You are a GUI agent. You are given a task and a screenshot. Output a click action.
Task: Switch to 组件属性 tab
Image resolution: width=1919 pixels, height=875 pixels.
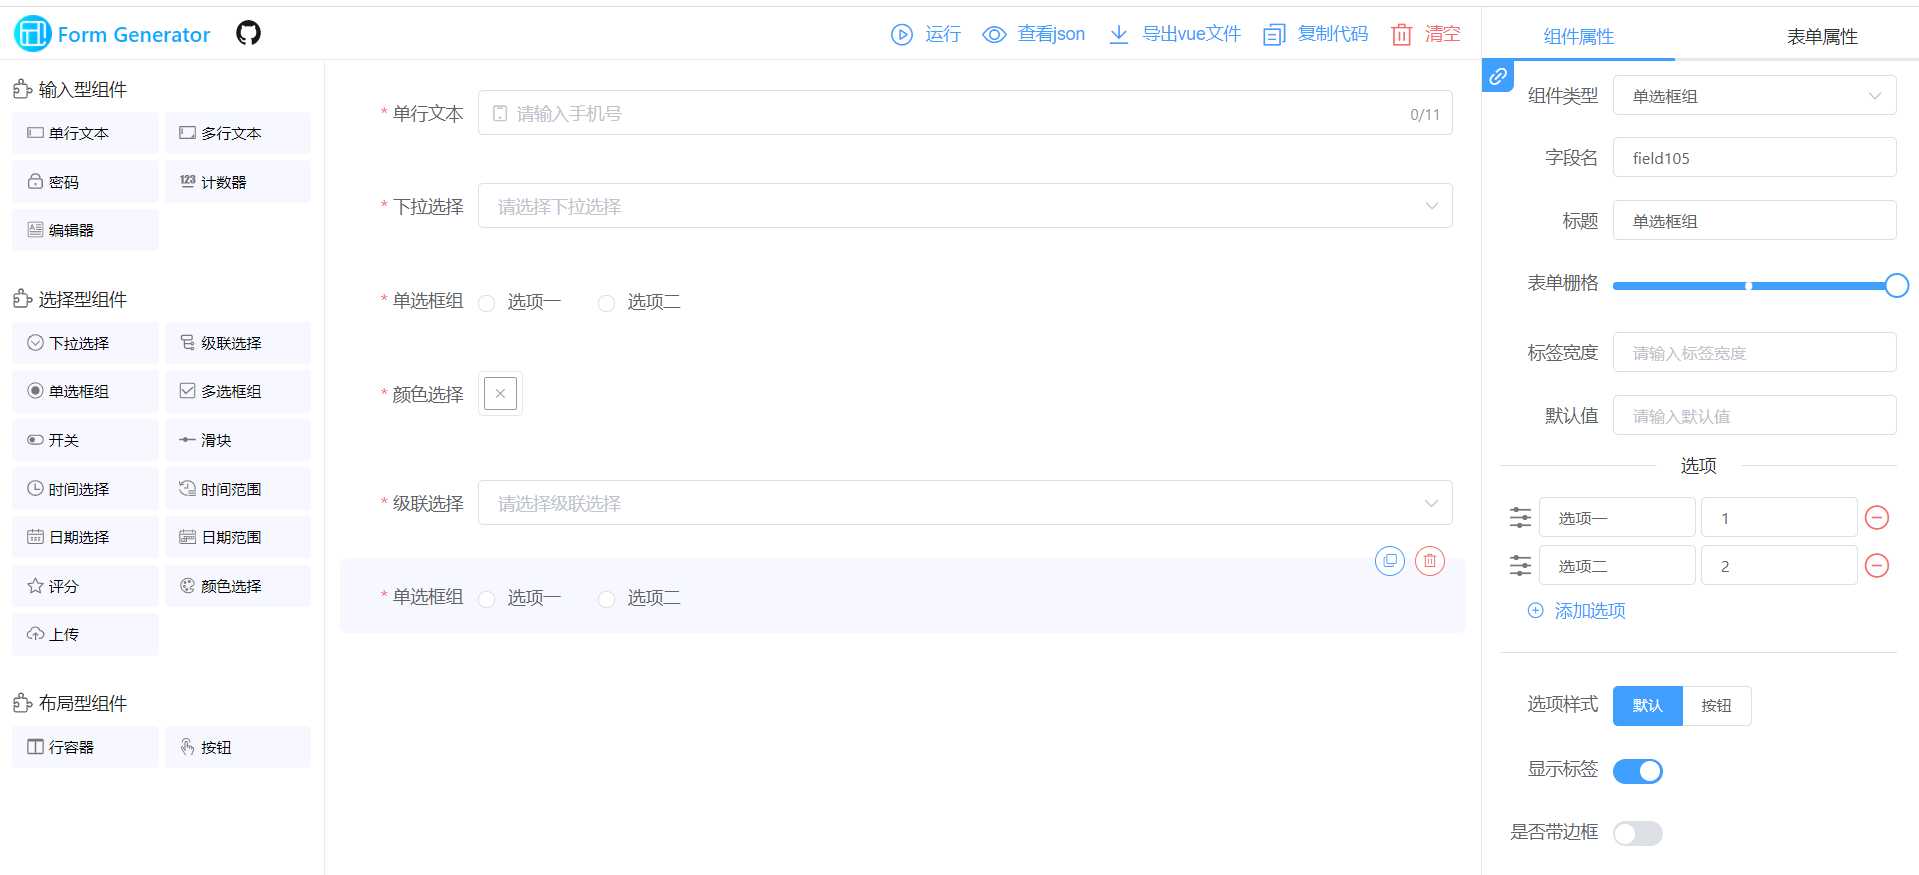pyautogui.click(x=1578, y=37)
